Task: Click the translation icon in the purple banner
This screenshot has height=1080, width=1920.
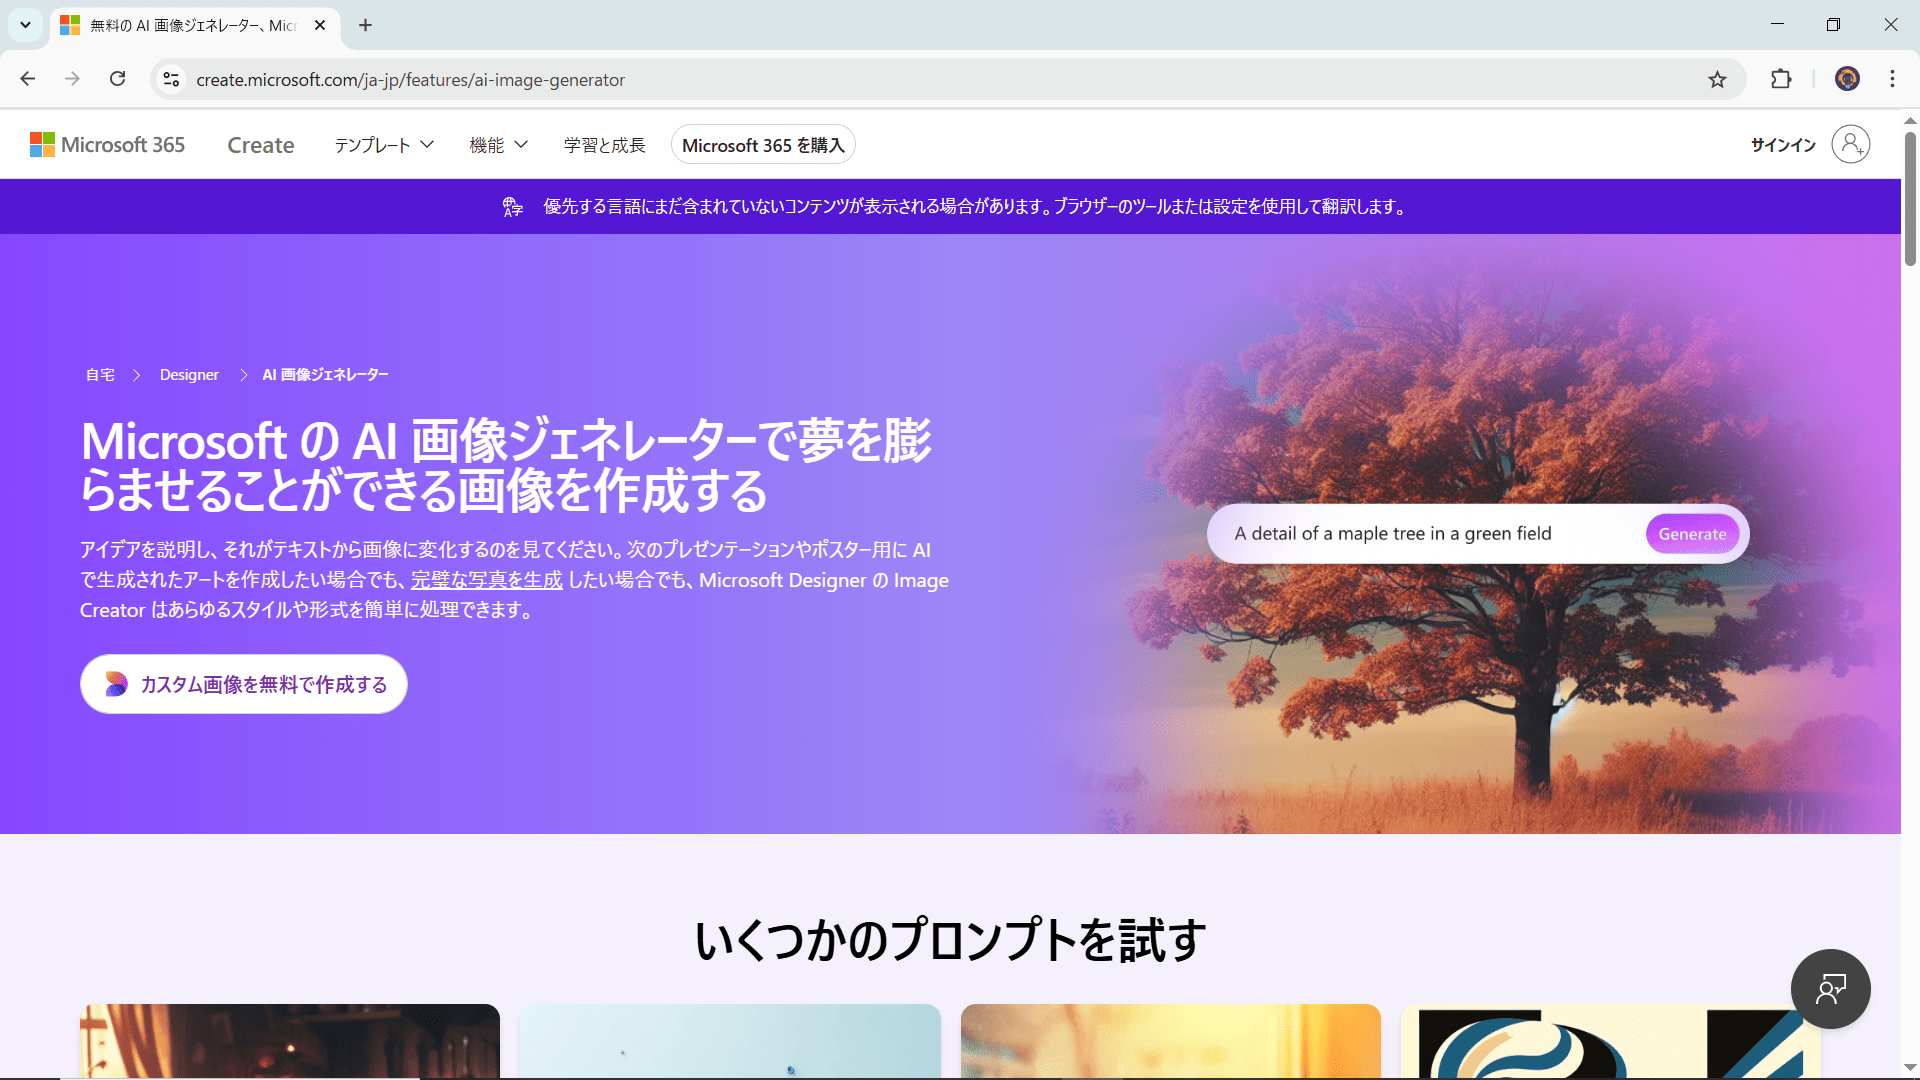Action: [x=513, y=207]
